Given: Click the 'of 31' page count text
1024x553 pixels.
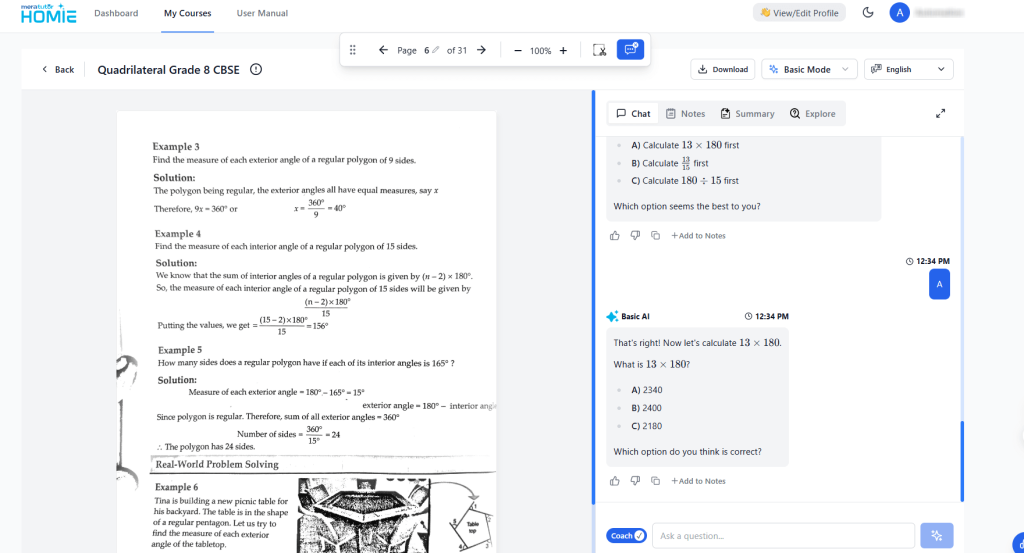Looking at the screenshot, I should pyautogui.click(x=456, y=50).
